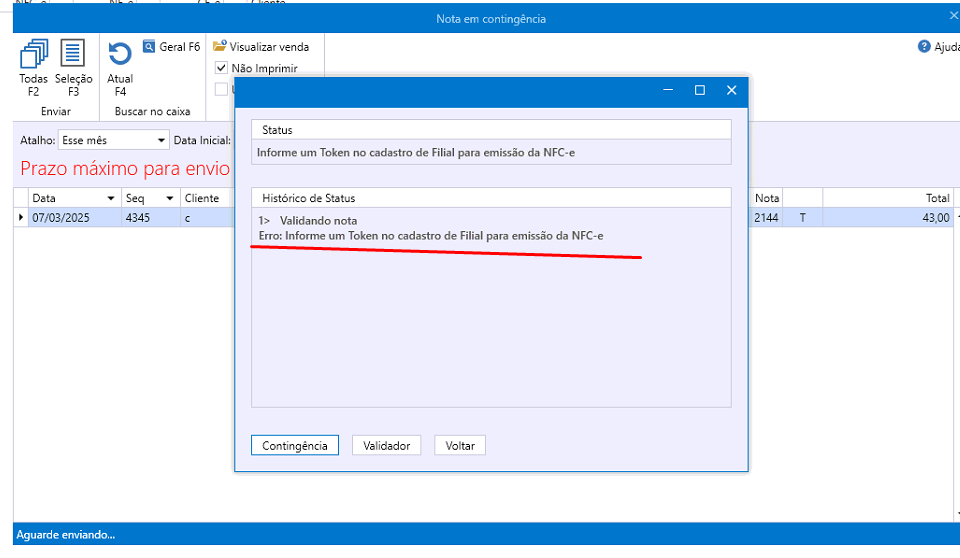This screenshot has width=960, height=558.
Task: Click the Voltar button
Action: 460,446
